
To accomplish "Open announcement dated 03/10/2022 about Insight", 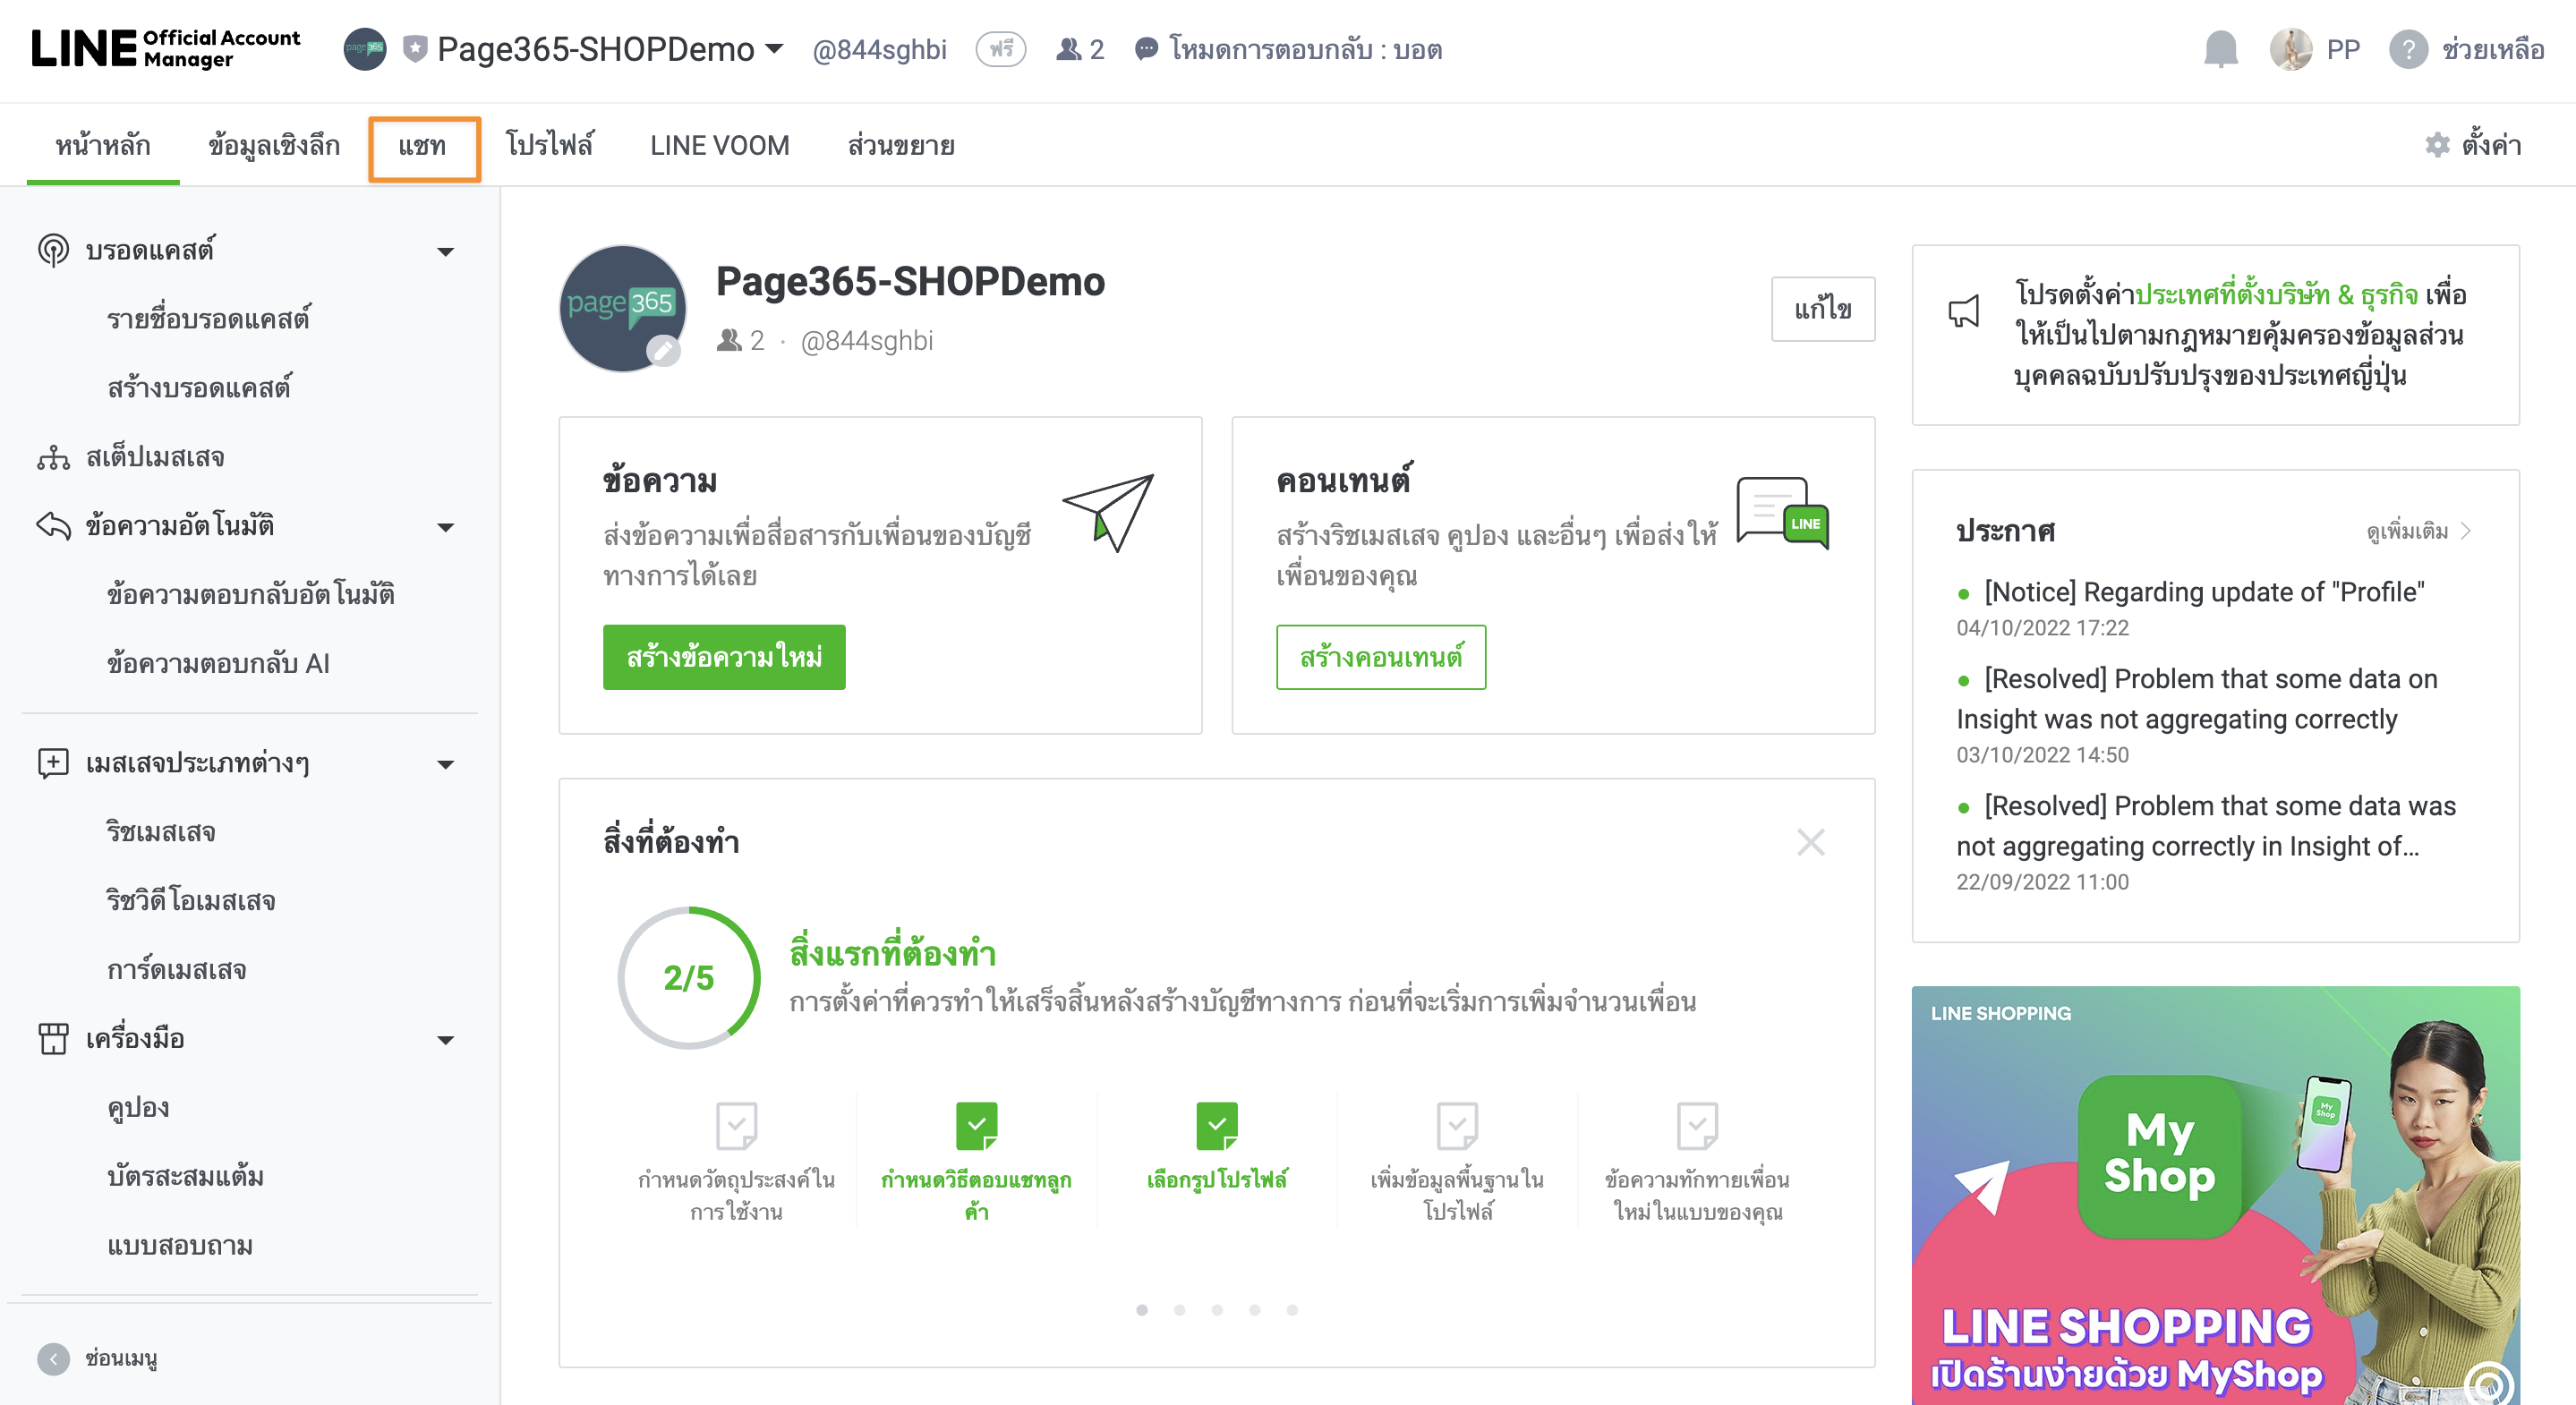I will 2197,699.
